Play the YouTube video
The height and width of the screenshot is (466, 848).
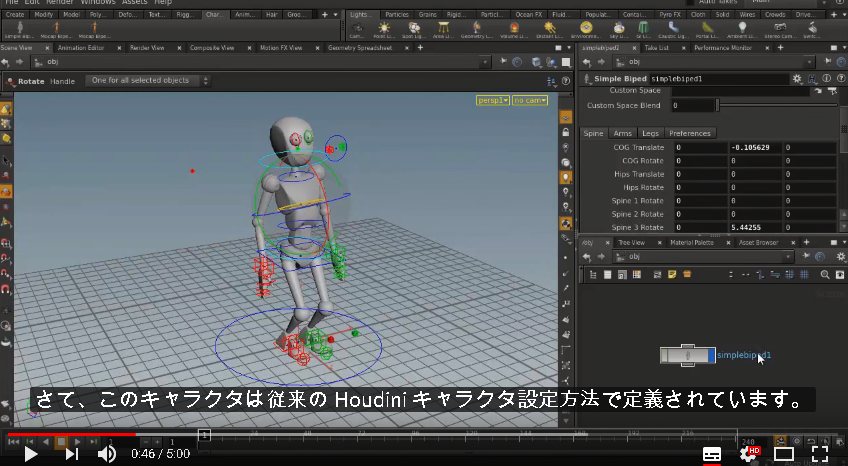31,454
